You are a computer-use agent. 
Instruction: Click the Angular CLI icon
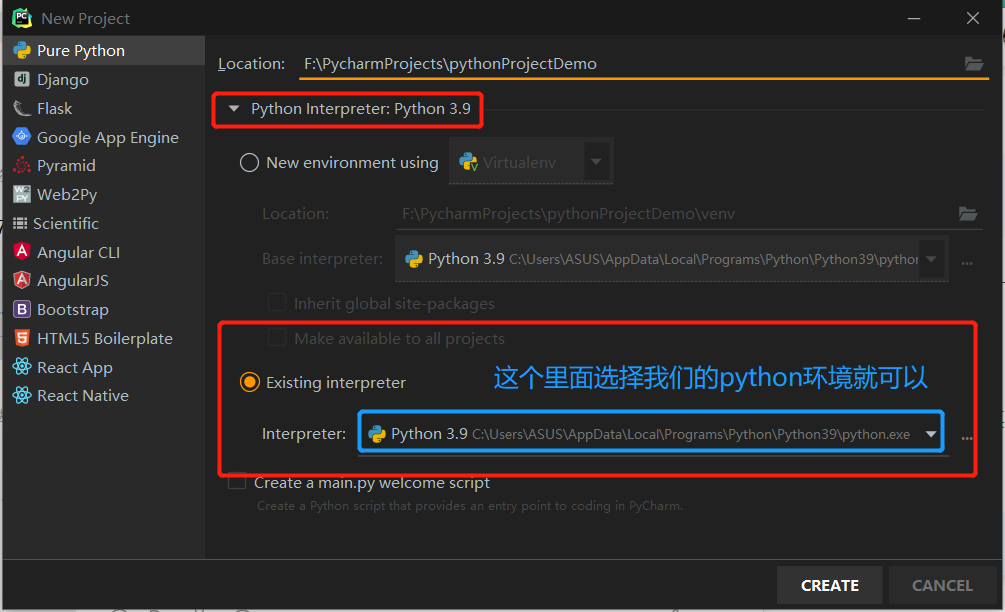pos(22,251)
